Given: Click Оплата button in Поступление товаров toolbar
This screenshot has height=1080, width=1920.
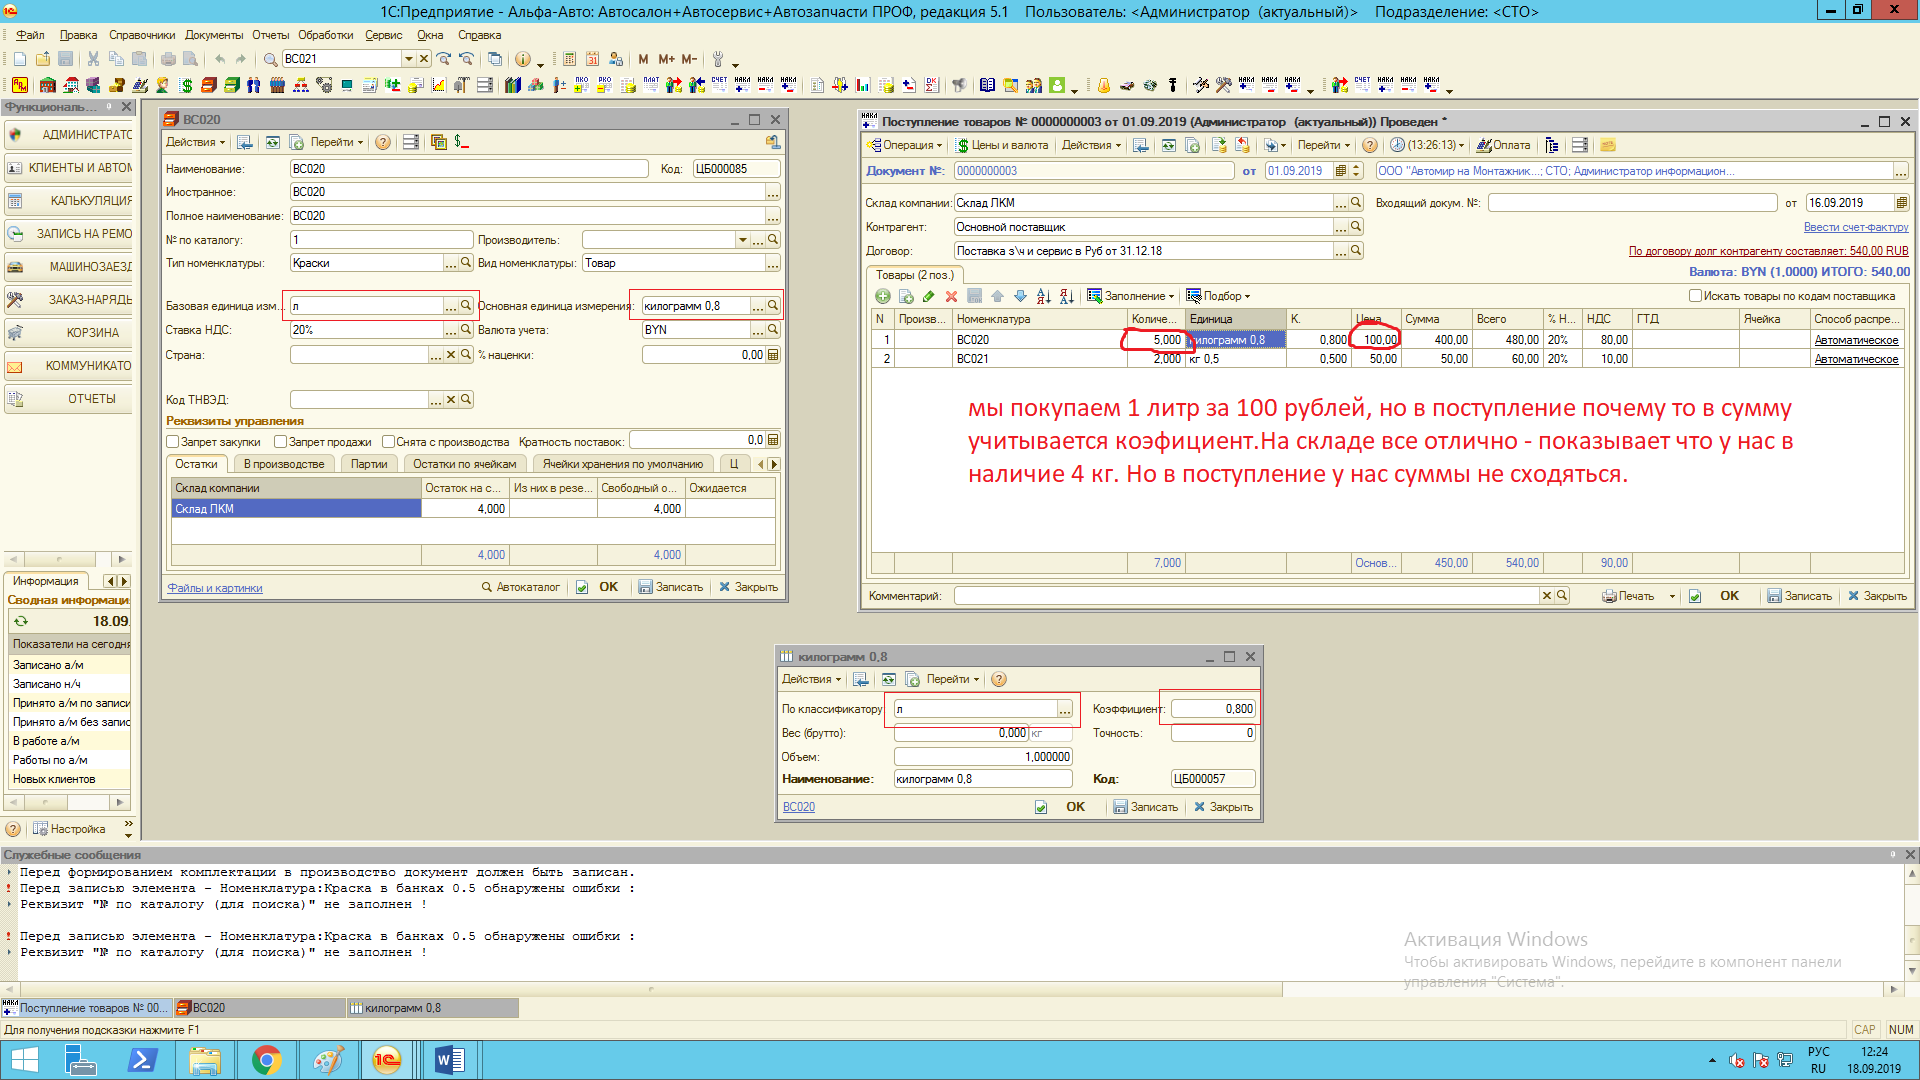Looking at the screenshot, I should click(1503, 145).
